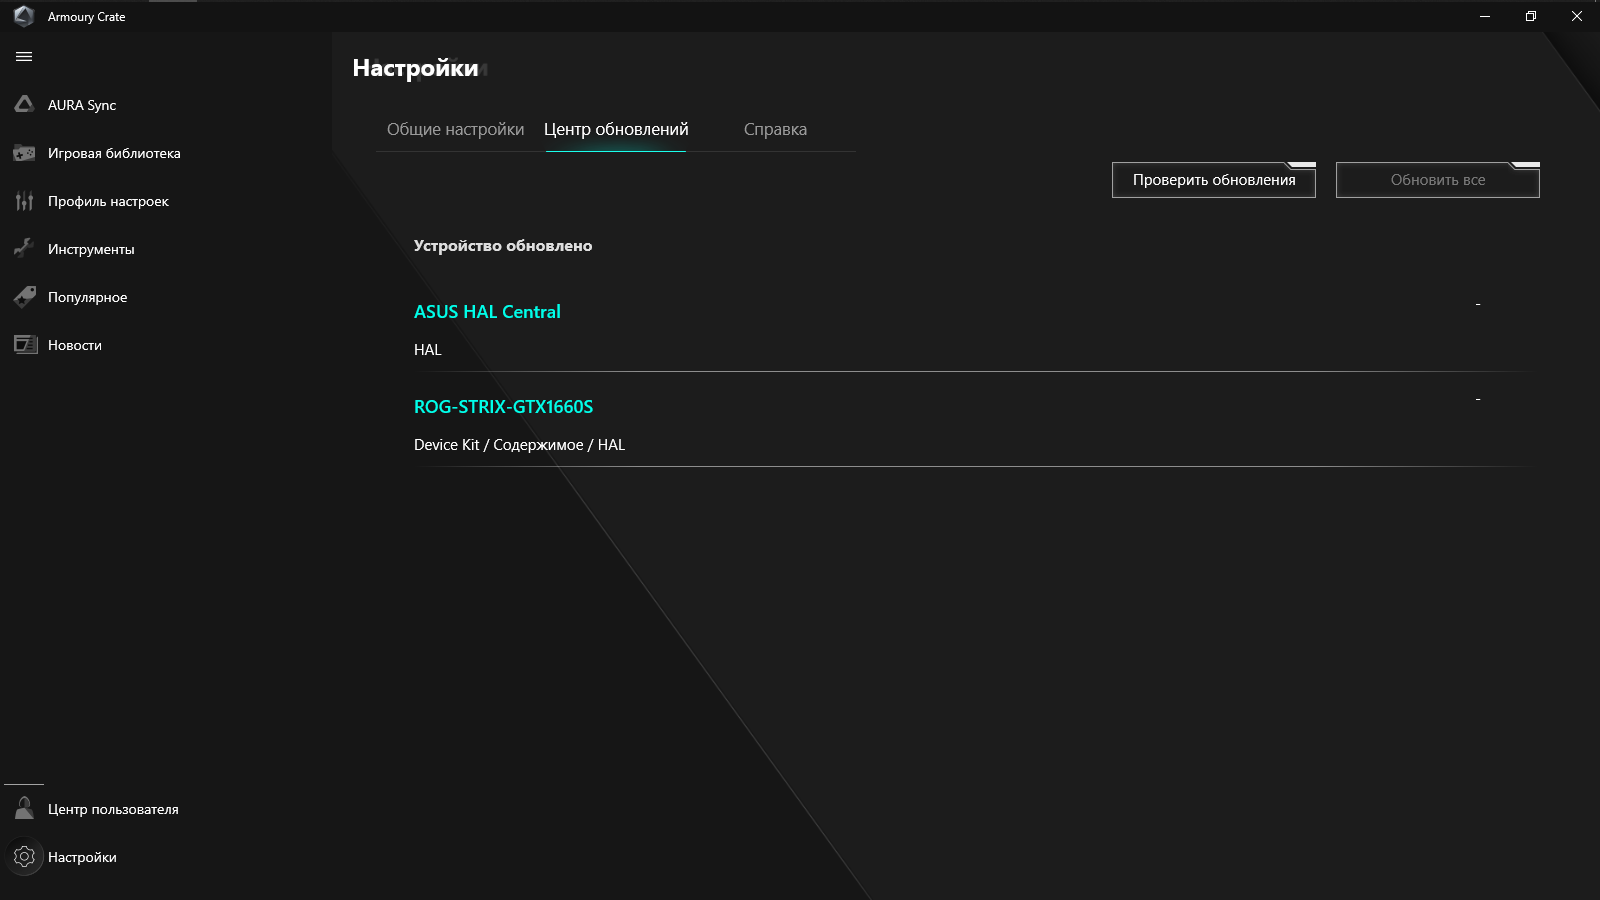This screenshot has height=900, width=1600.
Task: Click the Настройки page heading
Action: [415, 68]
